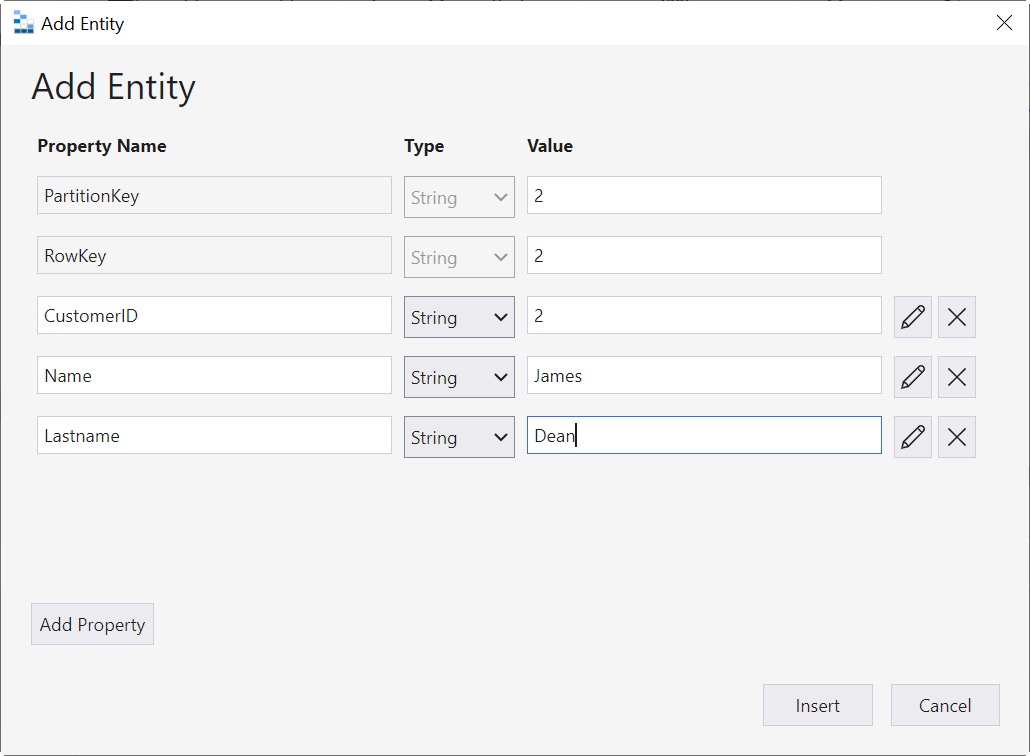Expand the Type dropdown for Name
This screenshot has height=756, width=1030.
click(459, 377)
